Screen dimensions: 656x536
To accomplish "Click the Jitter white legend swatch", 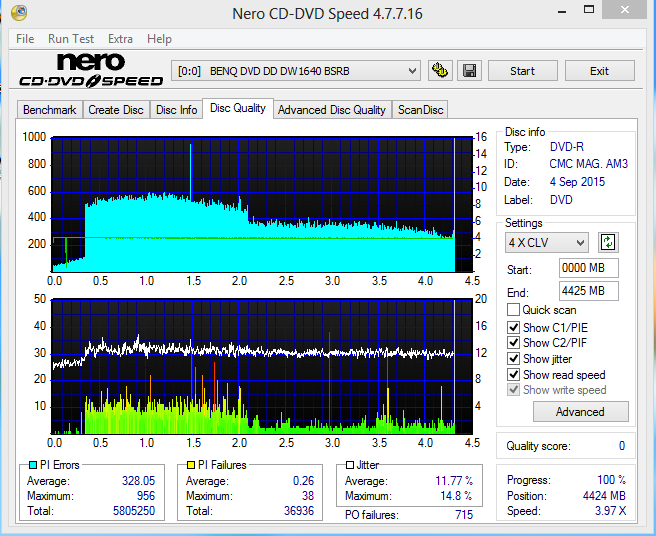I will [x=350, y=465].
